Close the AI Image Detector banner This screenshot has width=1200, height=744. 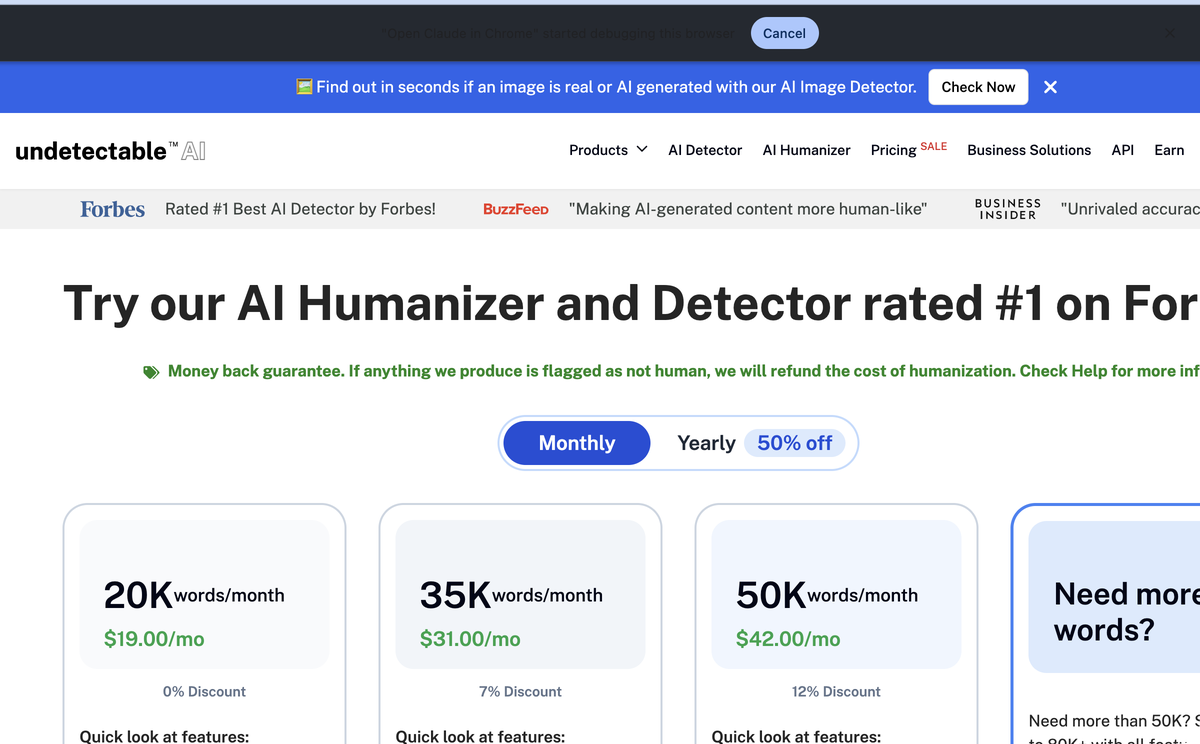pyautogui.click(x=1050, y=87)
